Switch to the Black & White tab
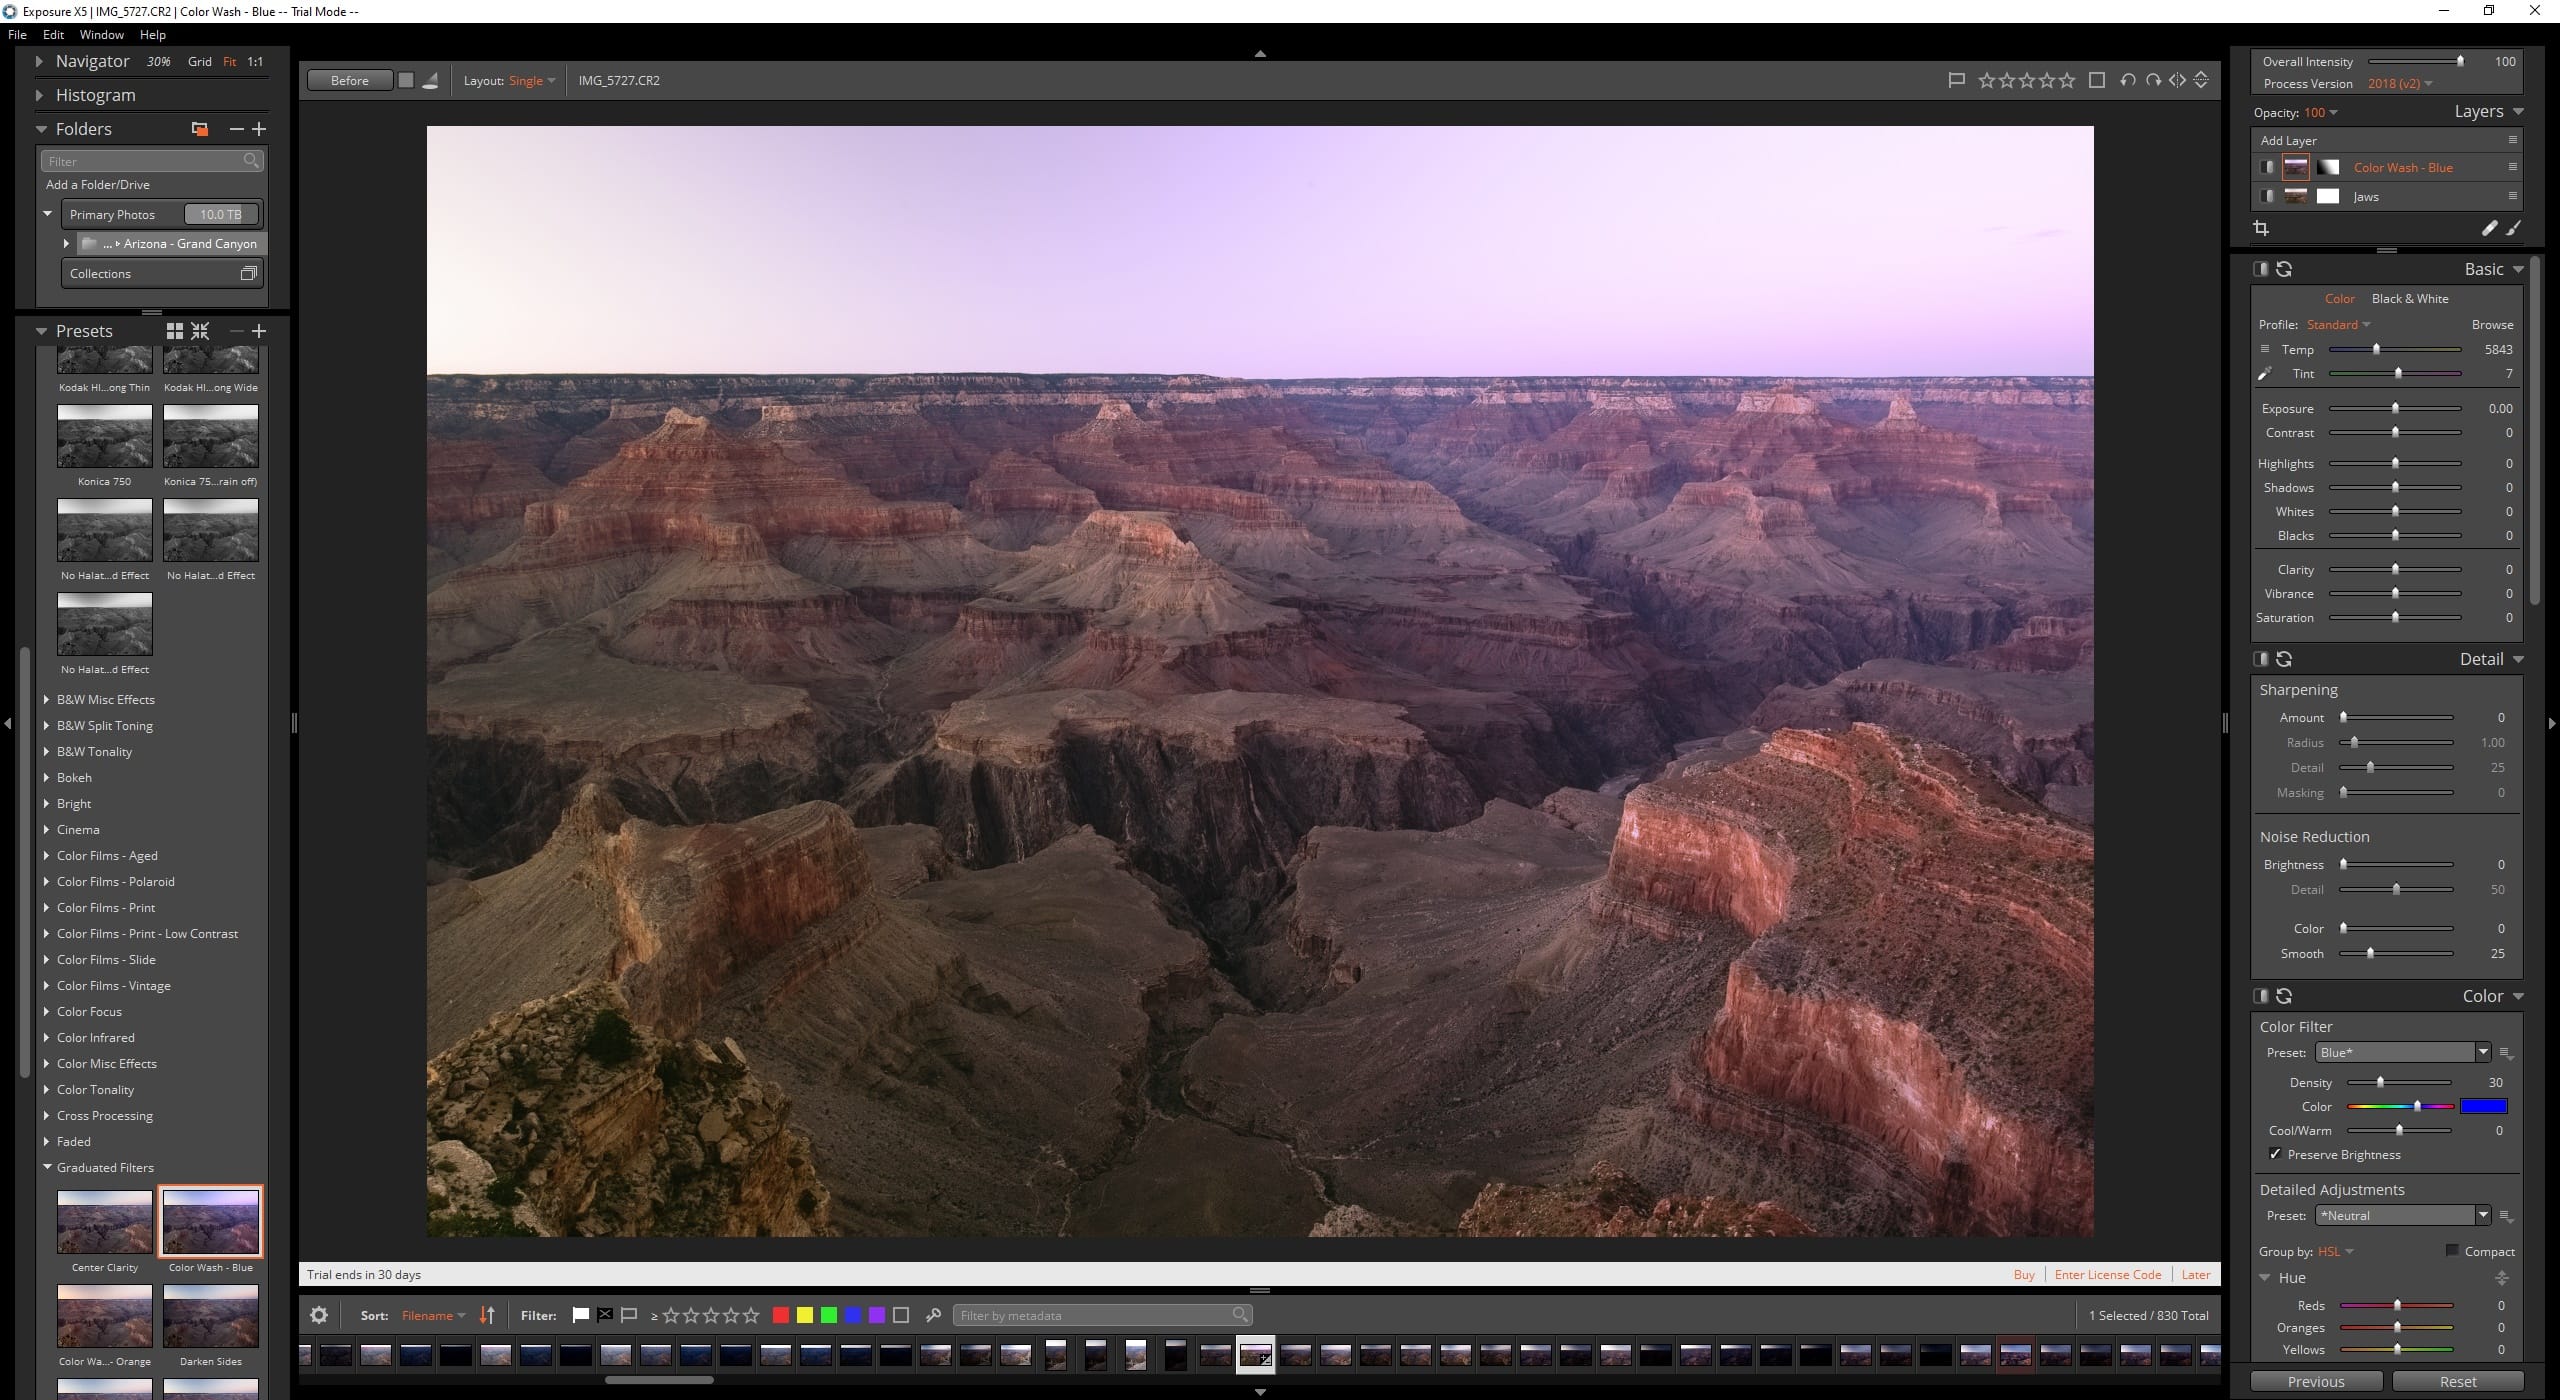Screen dimensions: 2560x1400 (2409, 298)
